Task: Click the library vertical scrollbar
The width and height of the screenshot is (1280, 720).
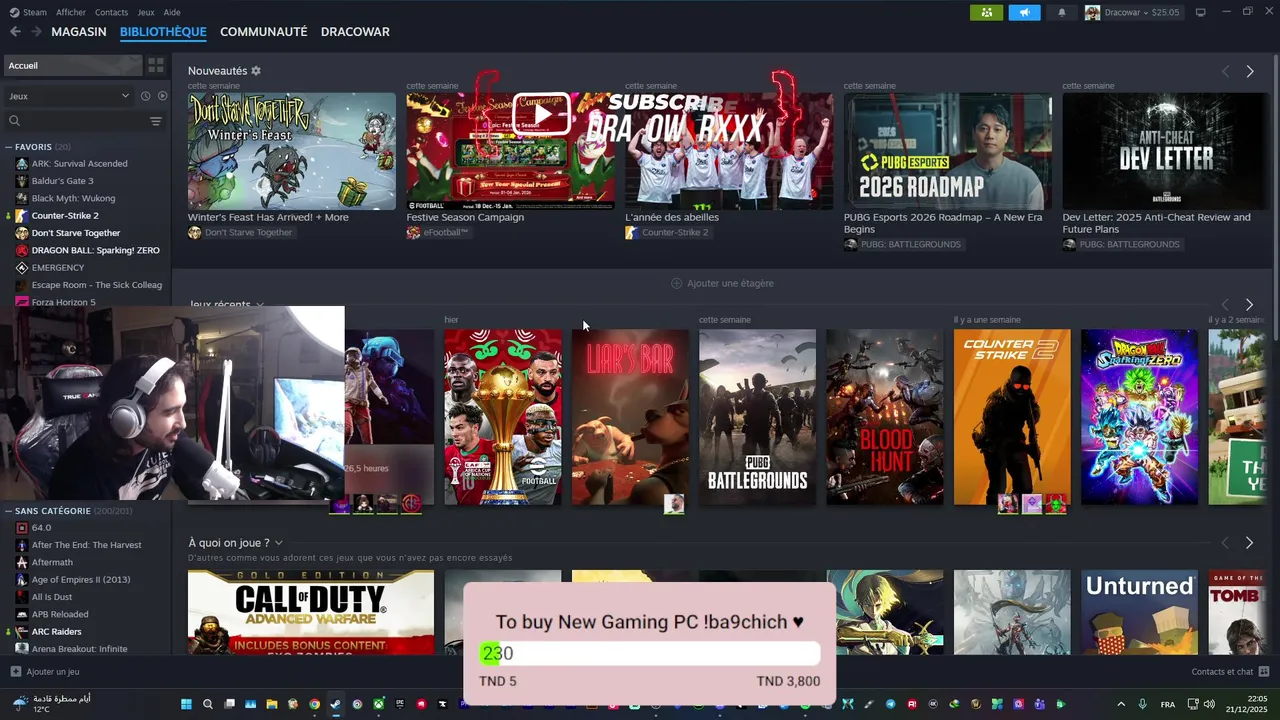Action: 1274,200
